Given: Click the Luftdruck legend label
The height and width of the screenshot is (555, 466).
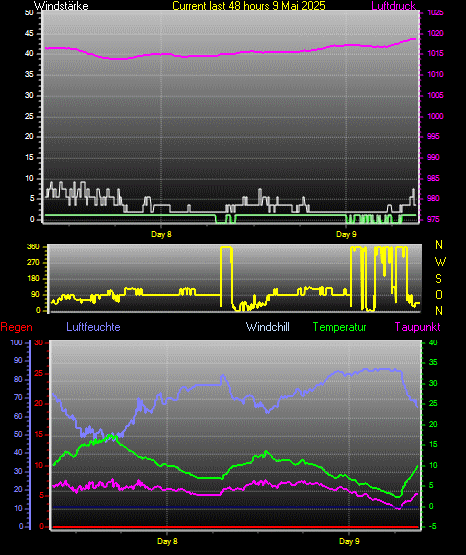Looking at the screenshot, I should click(x=393, y=6).
